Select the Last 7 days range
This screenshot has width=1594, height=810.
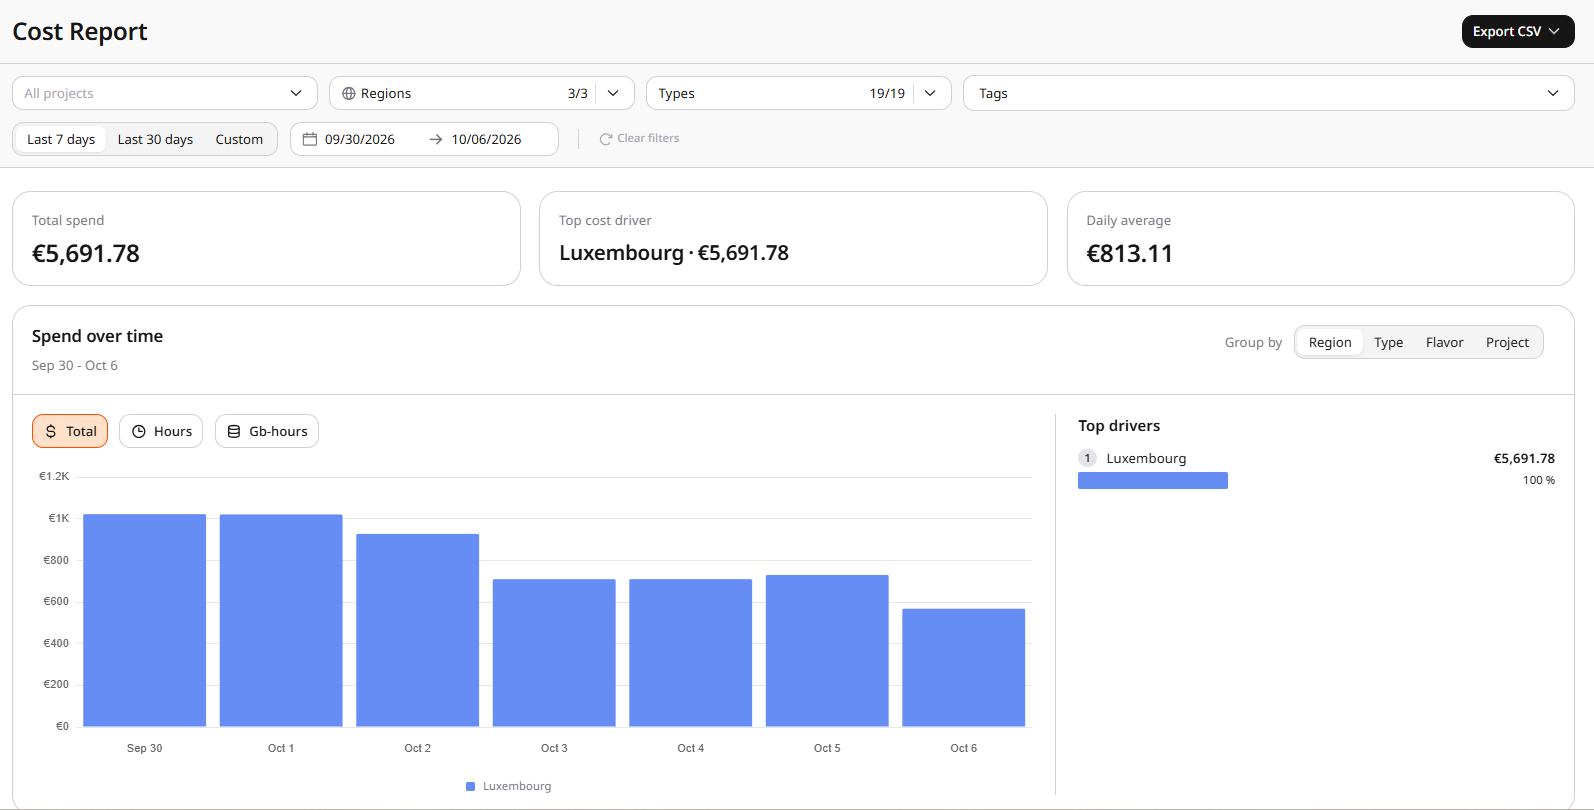click(61, 139)
